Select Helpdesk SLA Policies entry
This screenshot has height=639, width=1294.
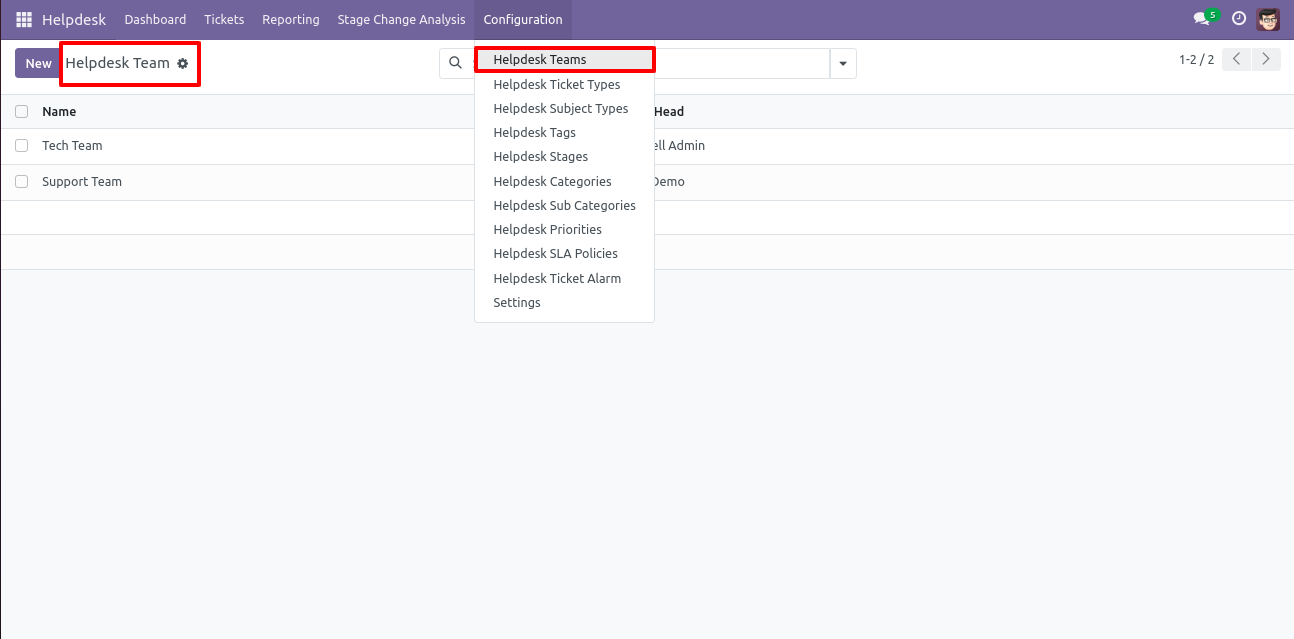point(564,253)
